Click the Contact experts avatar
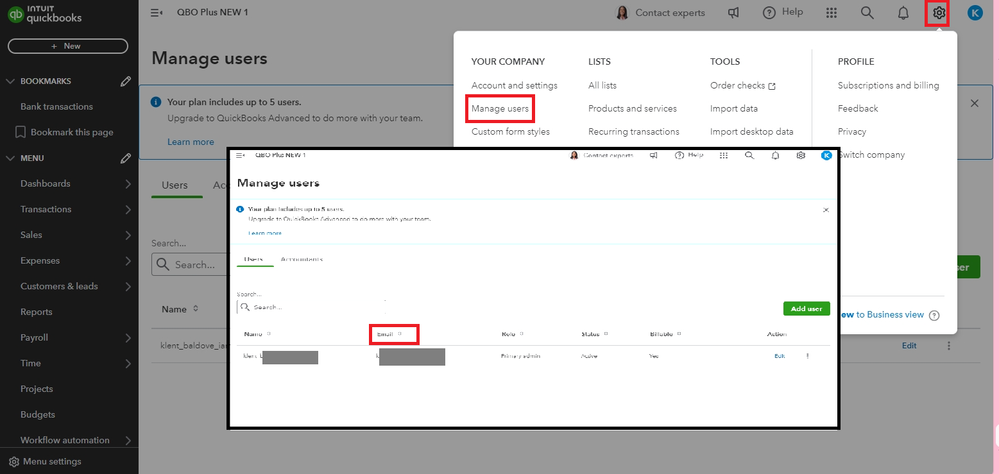Screen dimensions: 999x474 click(622, 13)
